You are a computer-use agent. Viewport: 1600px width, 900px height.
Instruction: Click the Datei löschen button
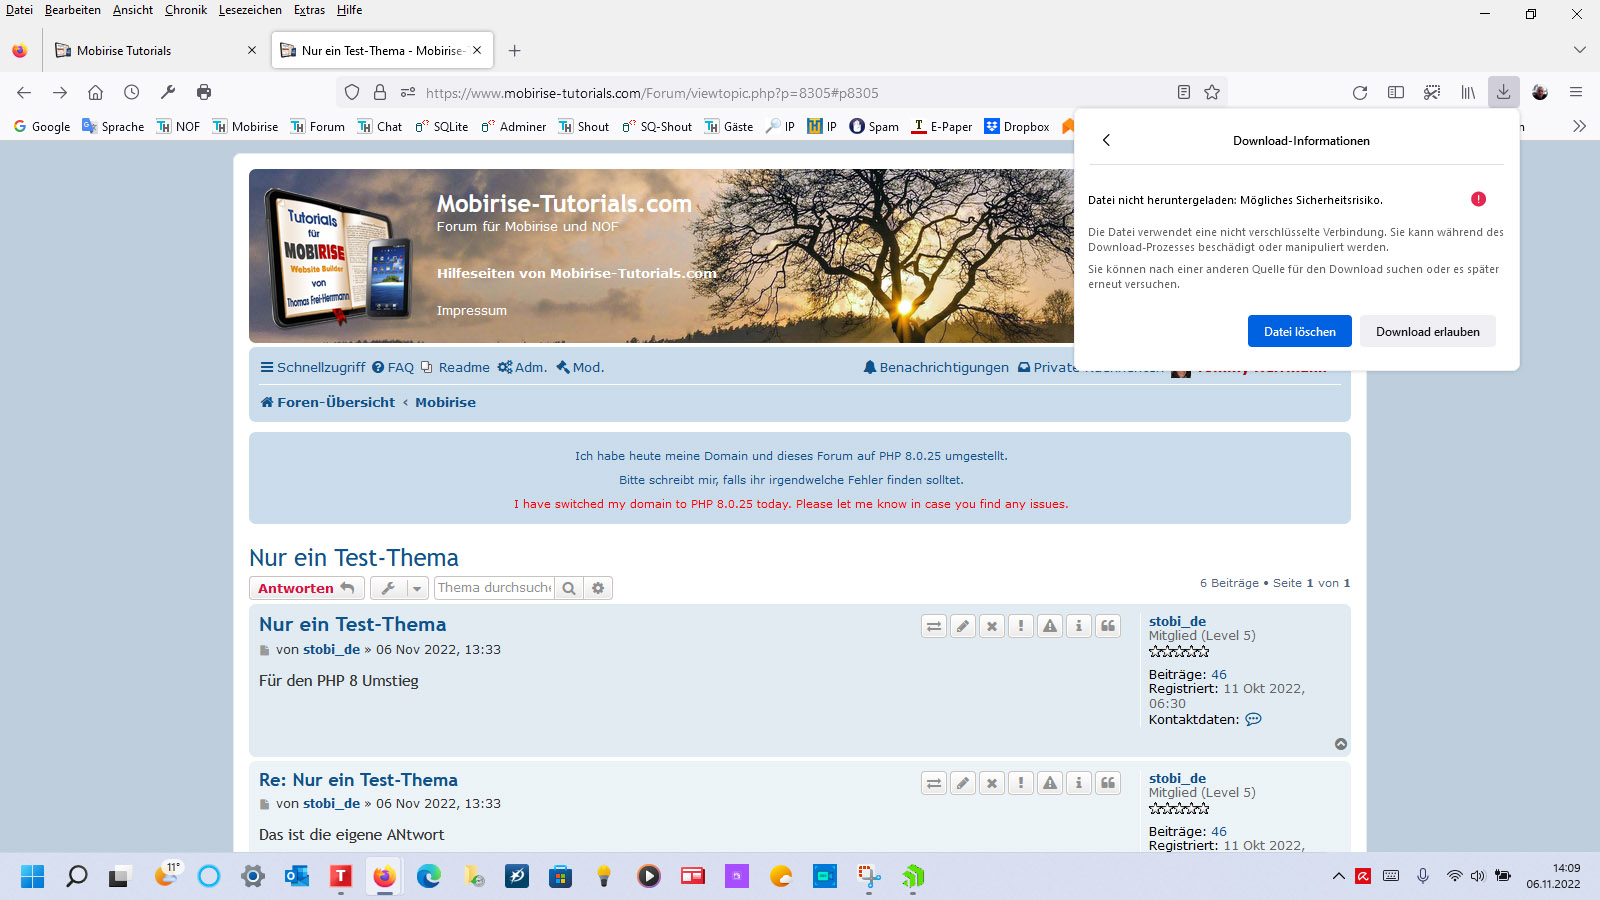pos(1299,332)
